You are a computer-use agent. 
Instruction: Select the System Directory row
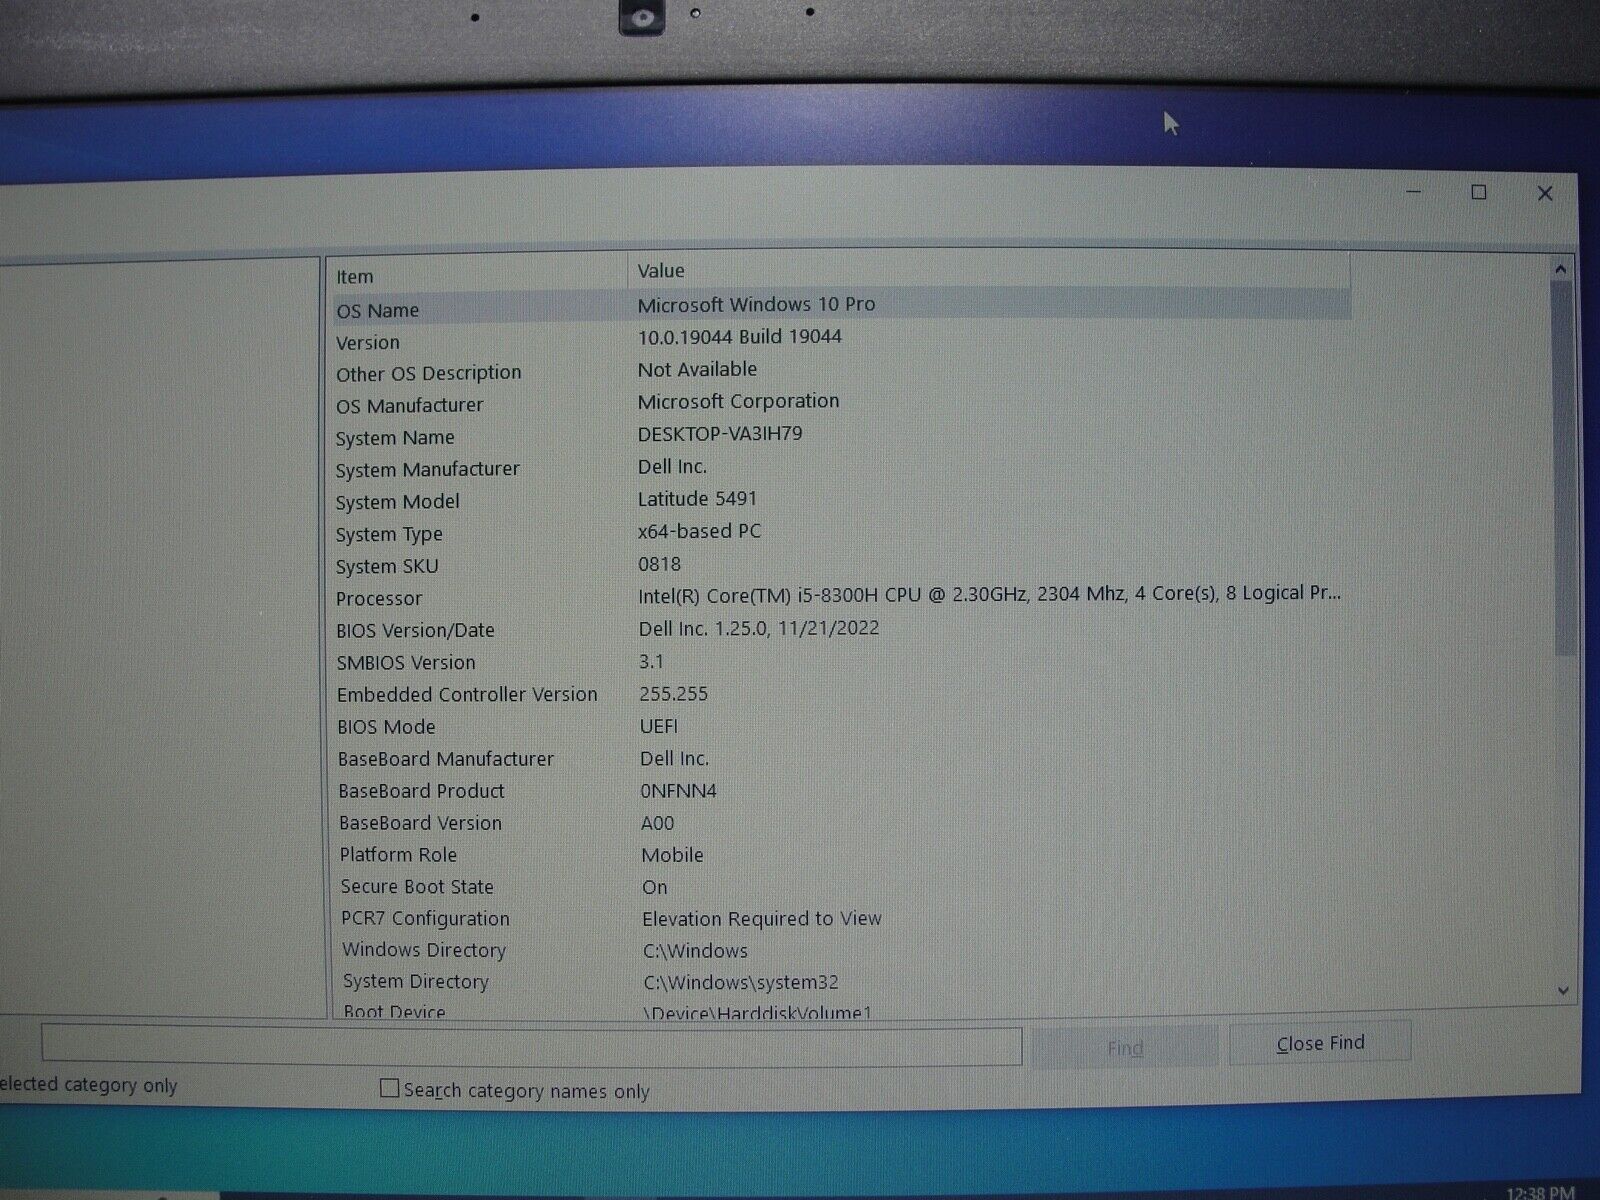point(841,982)
